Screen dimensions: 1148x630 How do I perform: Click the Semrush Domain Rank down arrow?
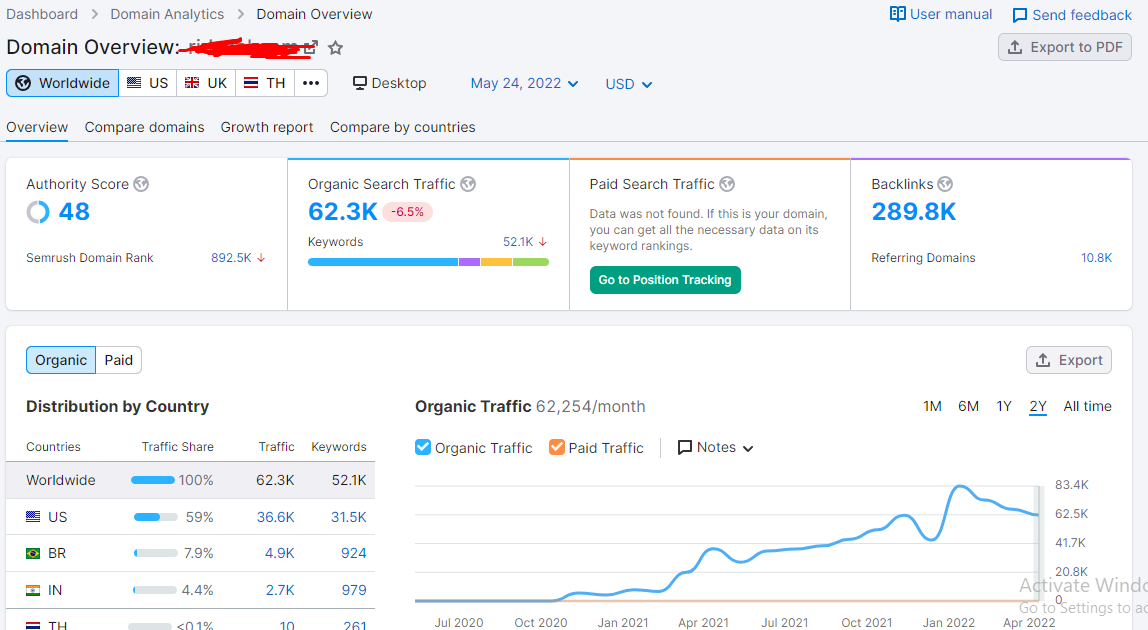[261, 258]
